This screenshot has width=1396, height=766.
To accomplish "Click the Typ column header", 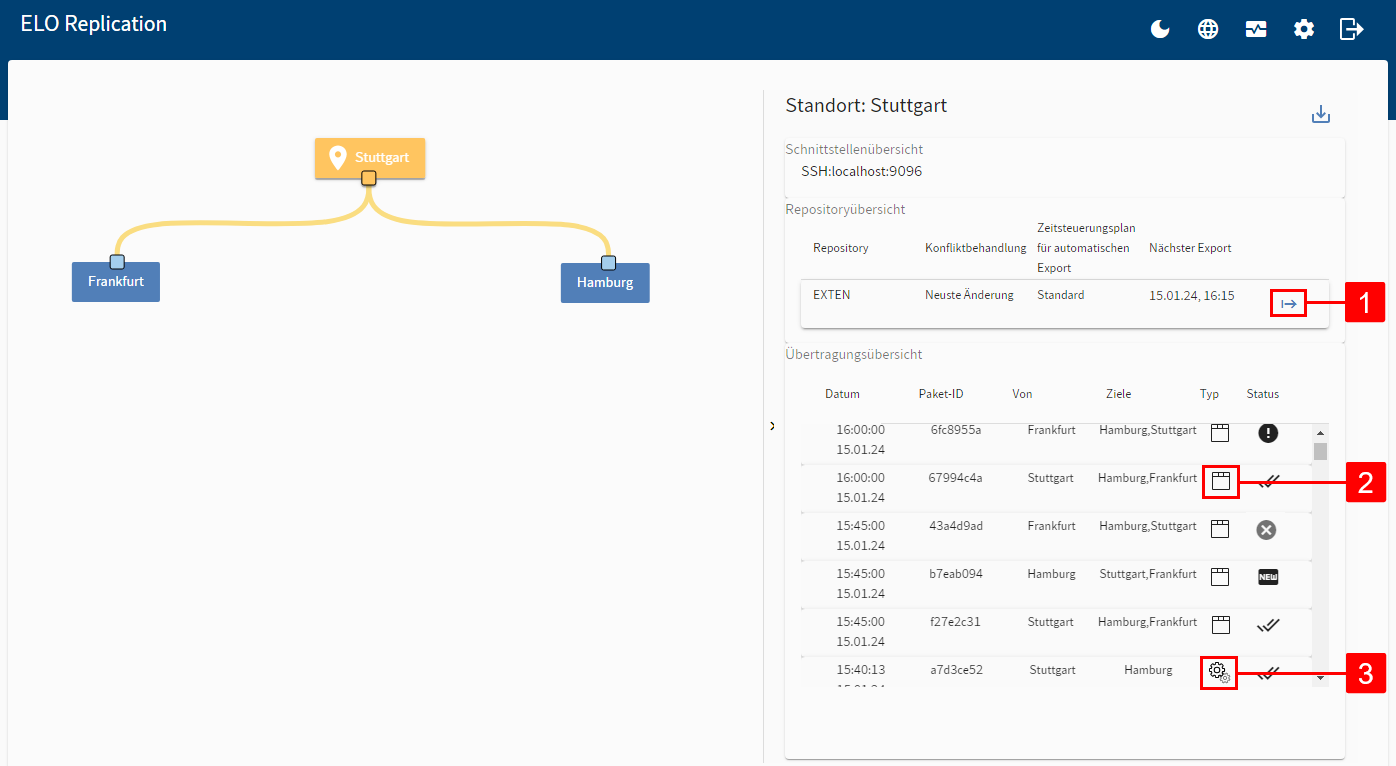I will 1209,394.
